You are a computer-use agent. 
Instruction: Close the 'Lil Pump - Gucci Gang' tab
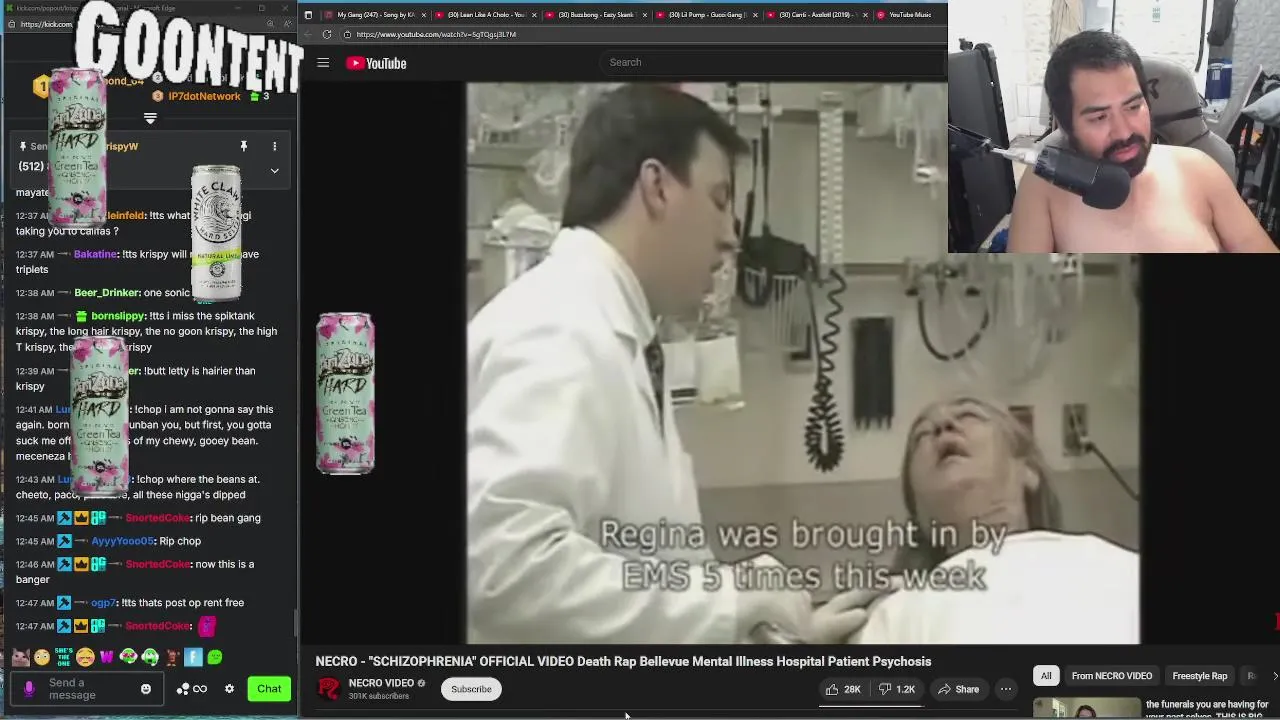click(x=755, y=15)
